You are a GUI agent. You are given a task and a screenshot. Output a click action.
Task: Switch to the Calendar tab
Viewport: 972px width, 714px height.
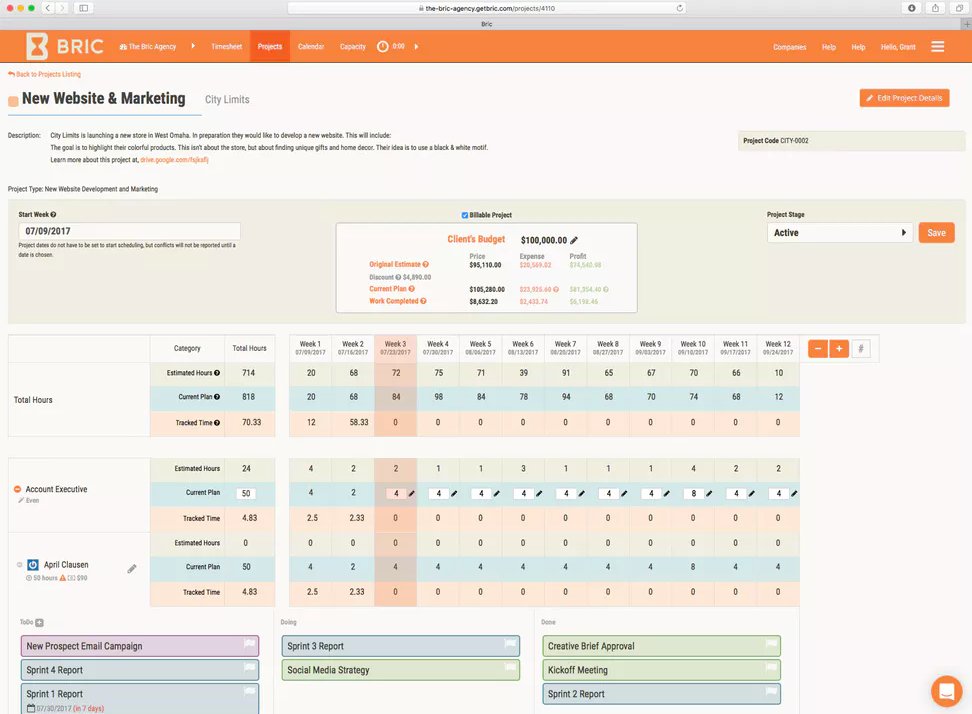[310, 46]
